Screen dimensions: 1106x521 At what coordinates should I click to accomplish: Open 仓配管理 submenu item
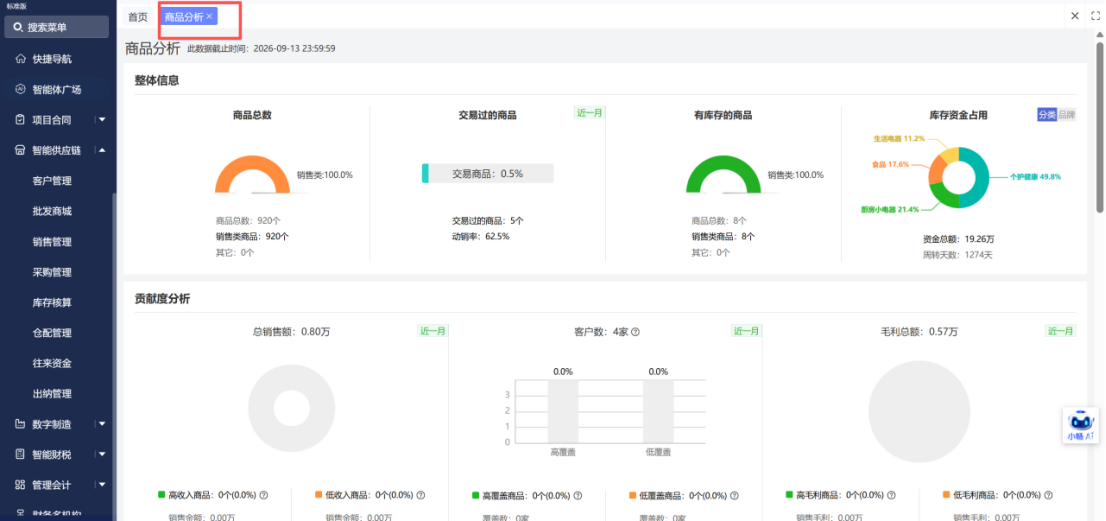point(52,333)
